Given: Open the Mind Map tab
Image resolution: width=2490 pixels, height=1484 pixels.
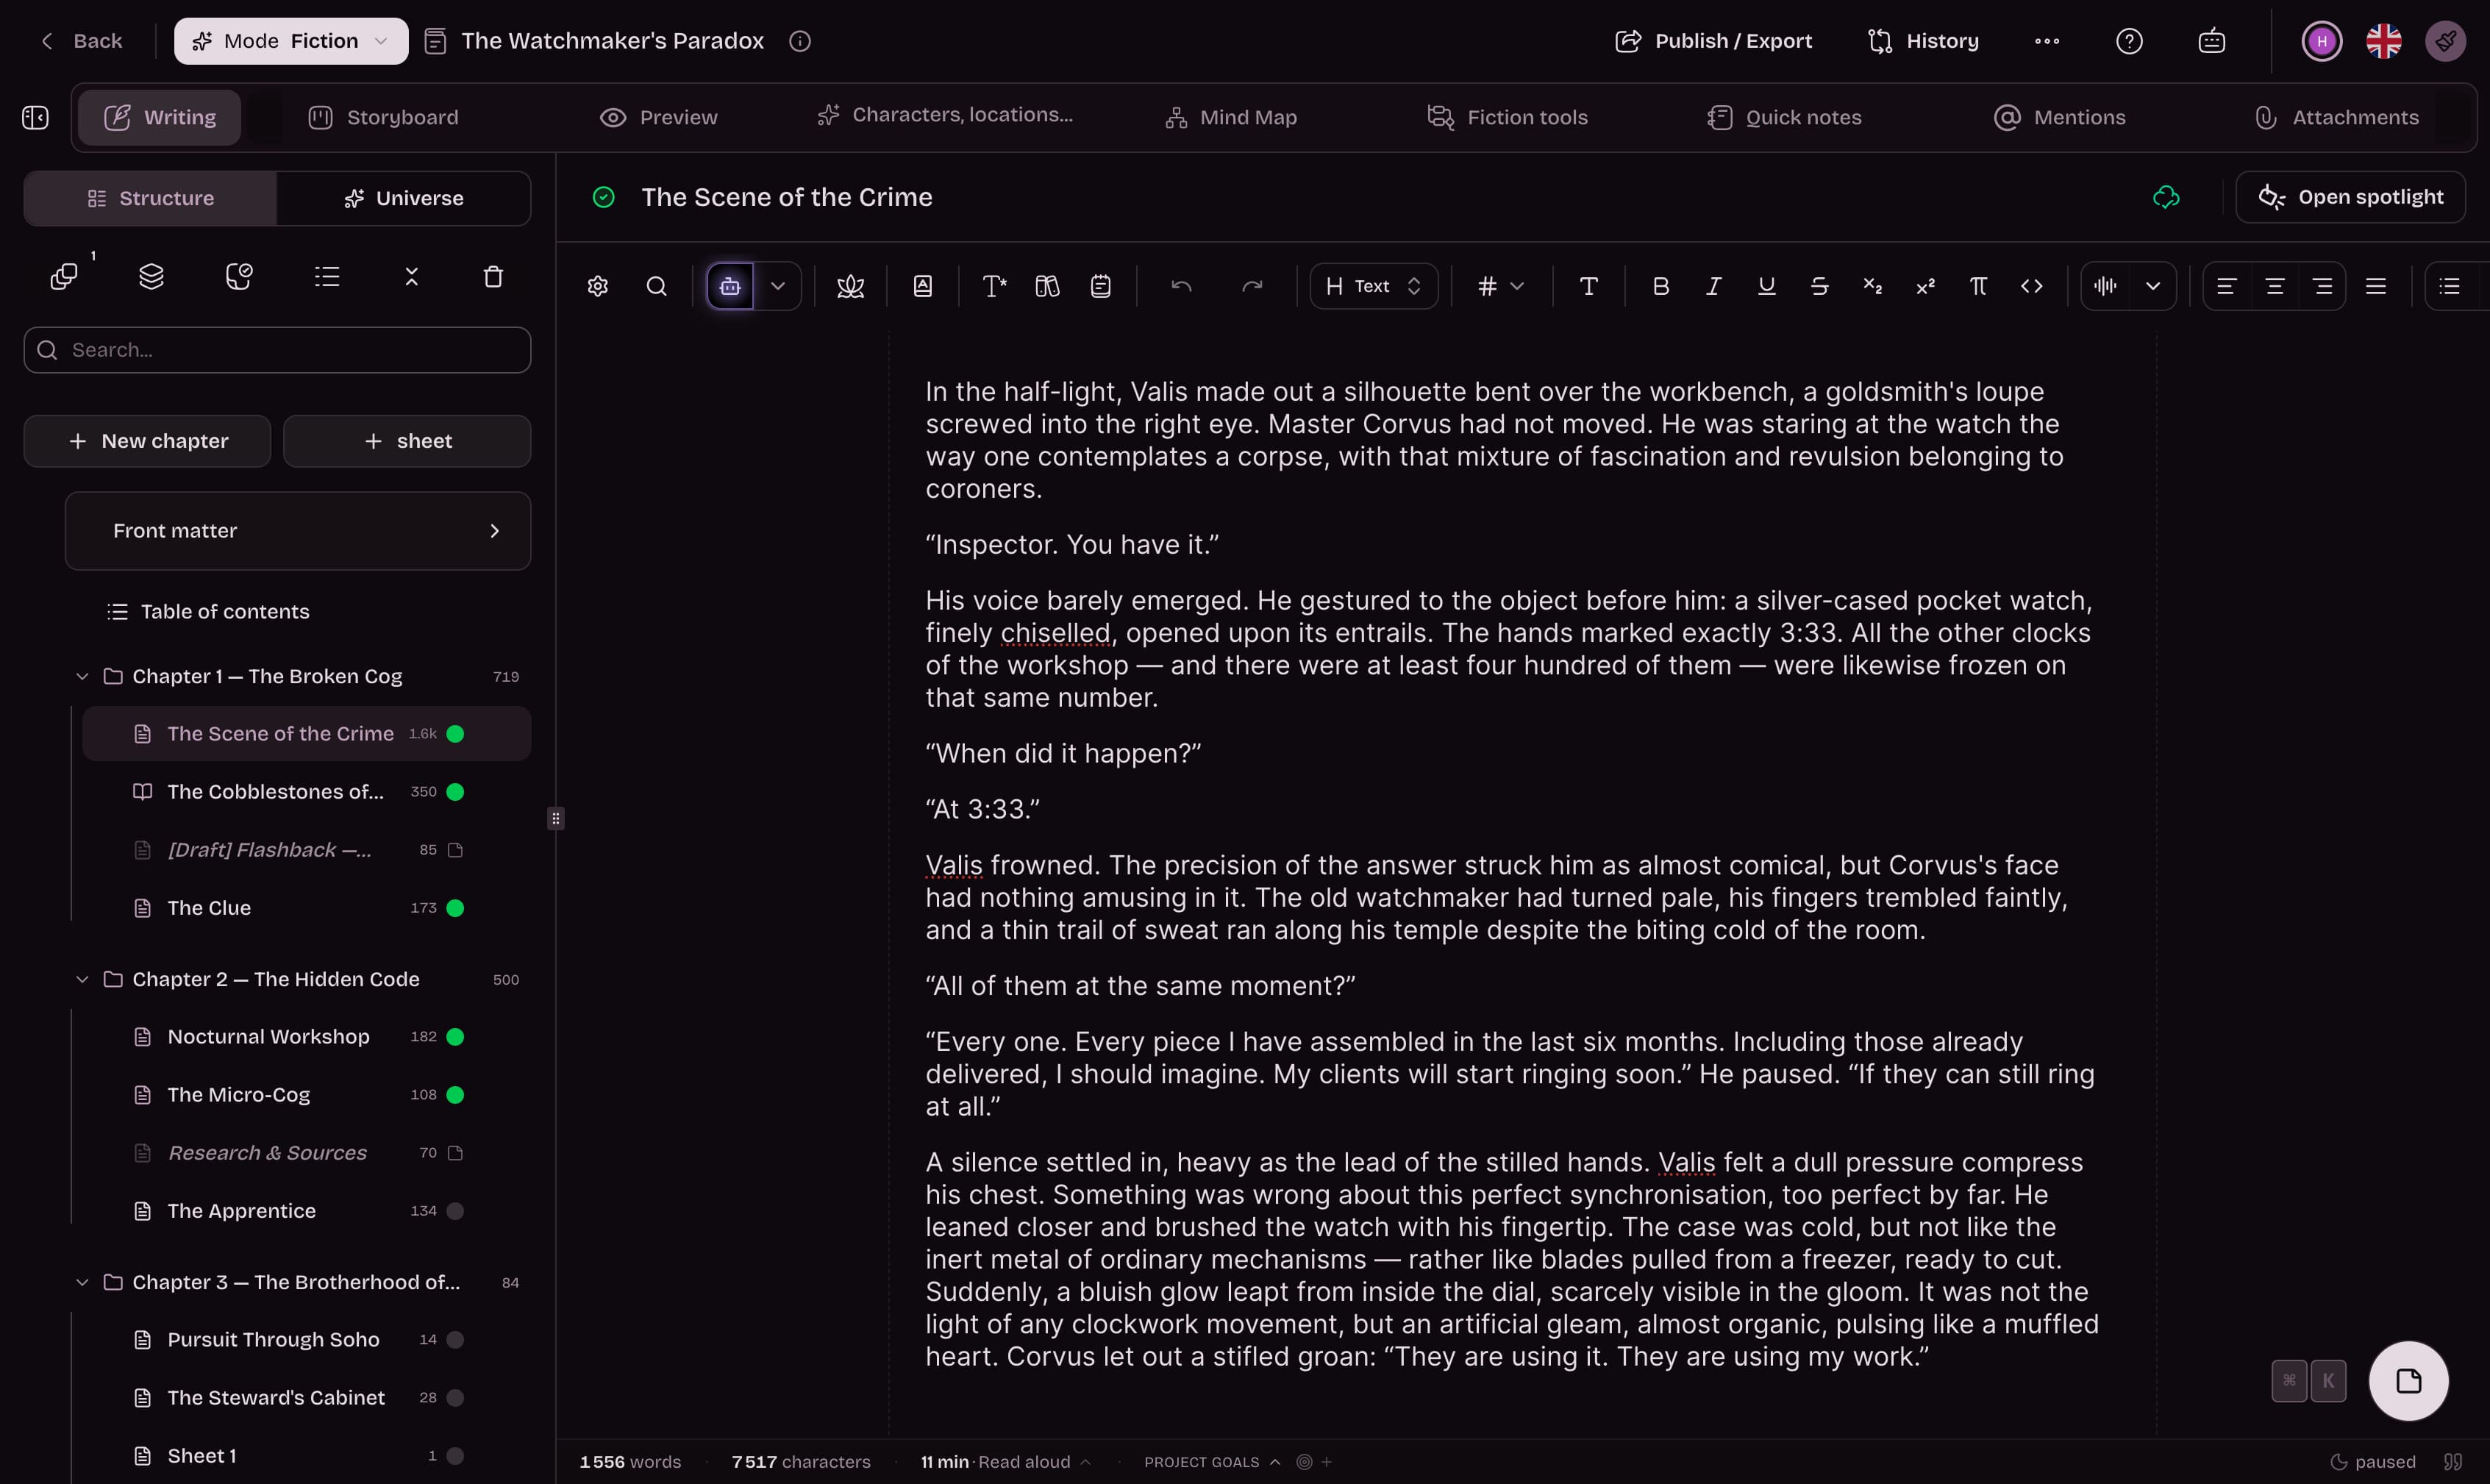Looking at the screenshot, I should (1231, 118).
